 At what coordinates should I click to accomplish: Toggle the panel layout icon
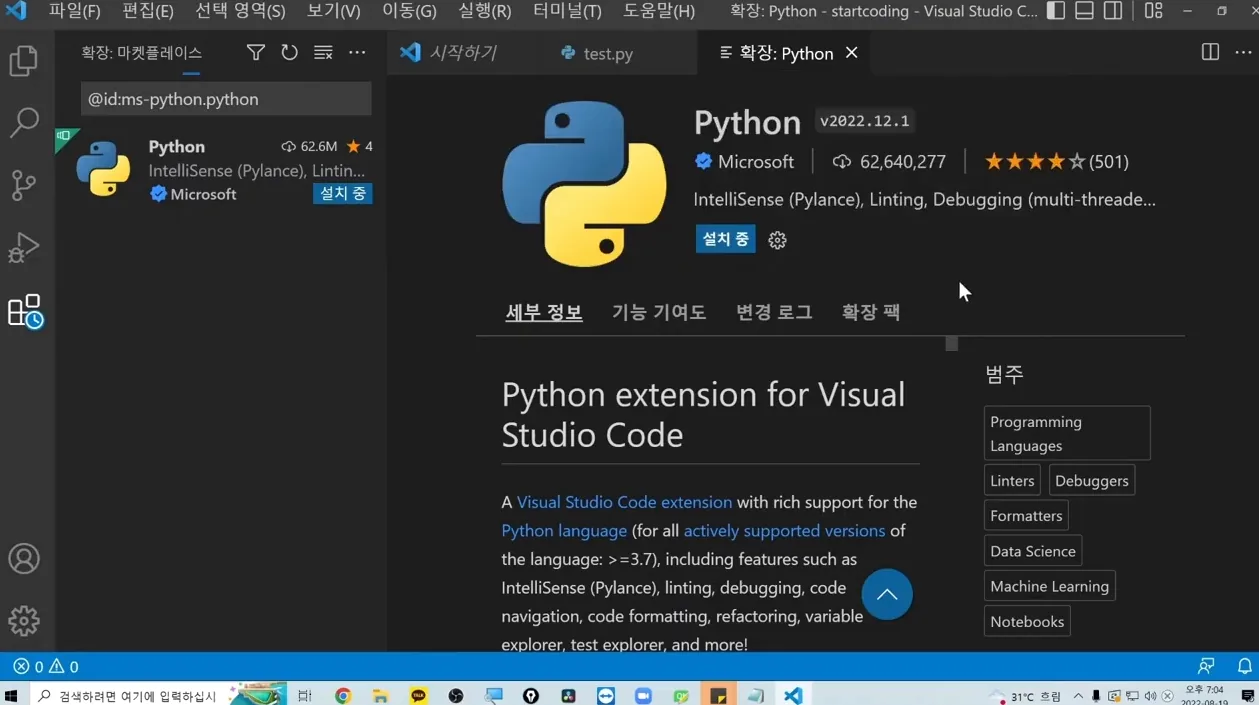pyautogui.click(x=1084, y=11)
